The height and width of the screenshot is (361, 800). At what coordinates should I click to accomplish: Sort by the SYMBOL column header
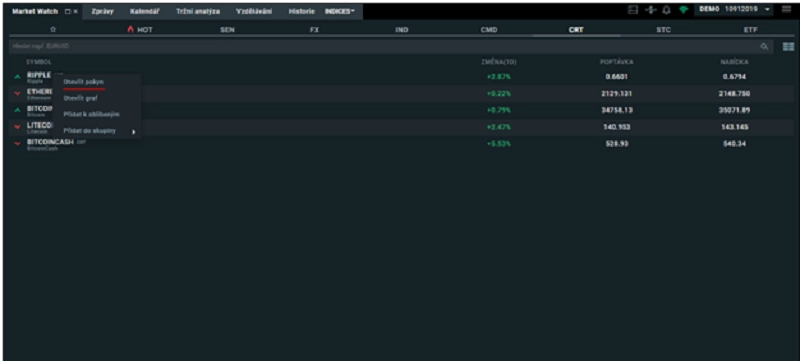[x=39, y=62]
